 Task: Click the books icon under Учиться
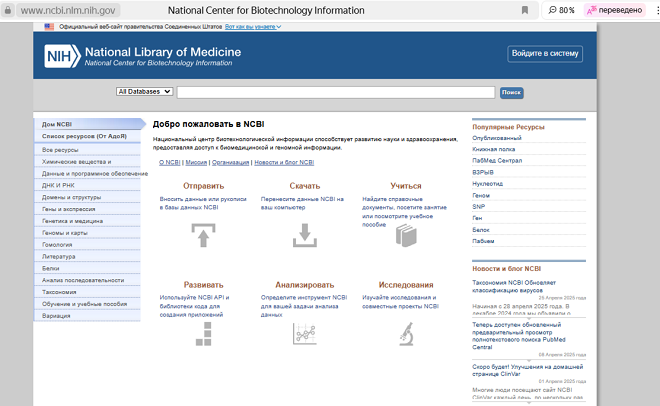point(406,235)
